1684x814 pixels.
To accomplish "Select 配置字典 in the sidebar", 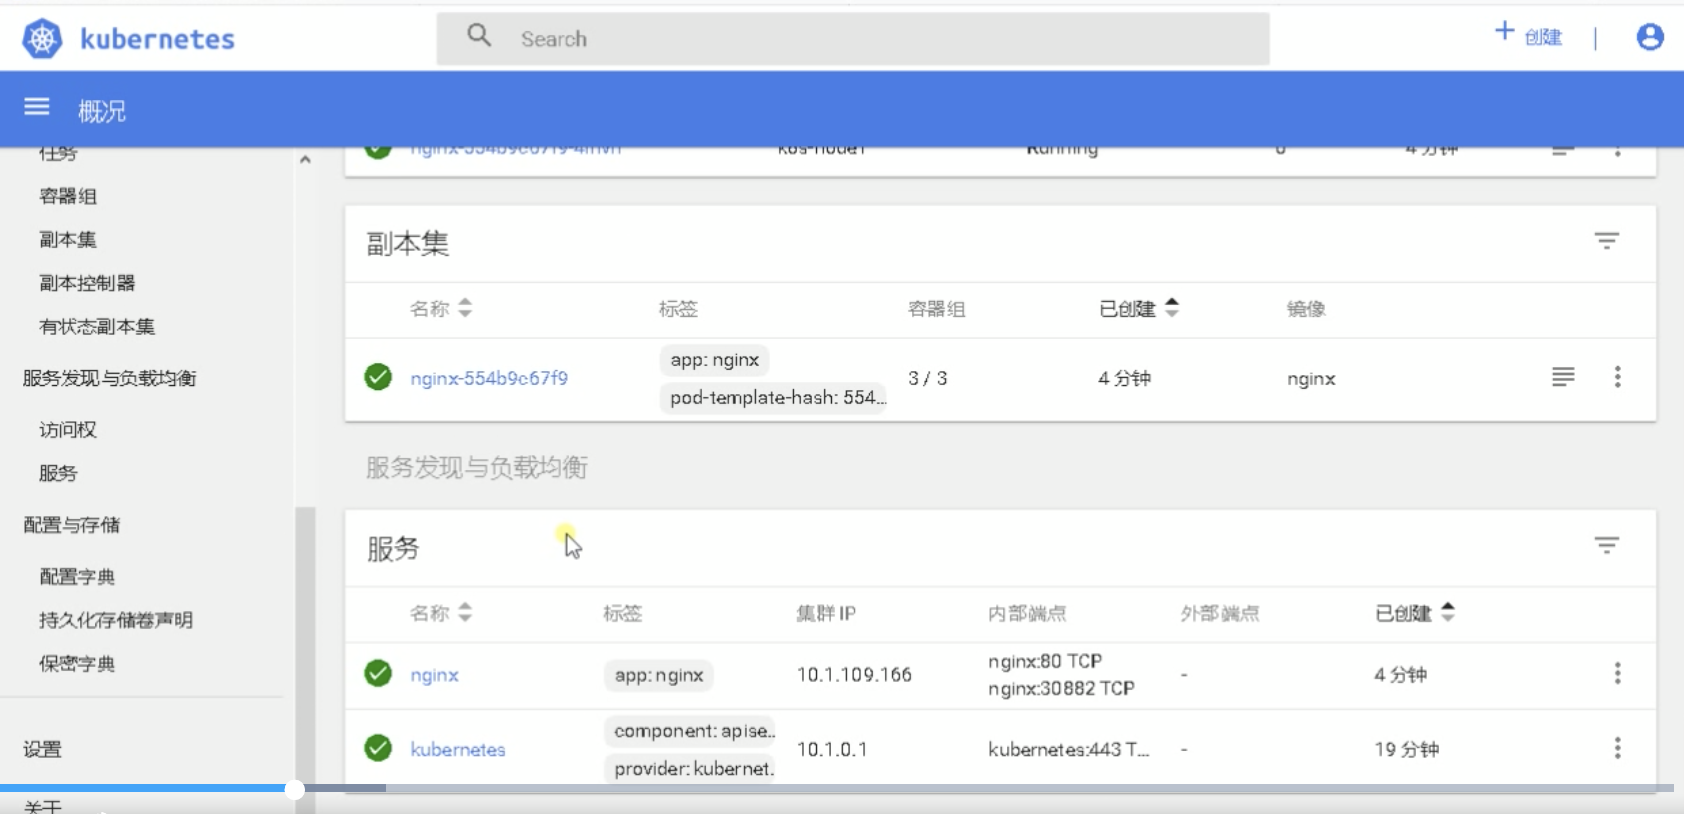I will 77,577.
